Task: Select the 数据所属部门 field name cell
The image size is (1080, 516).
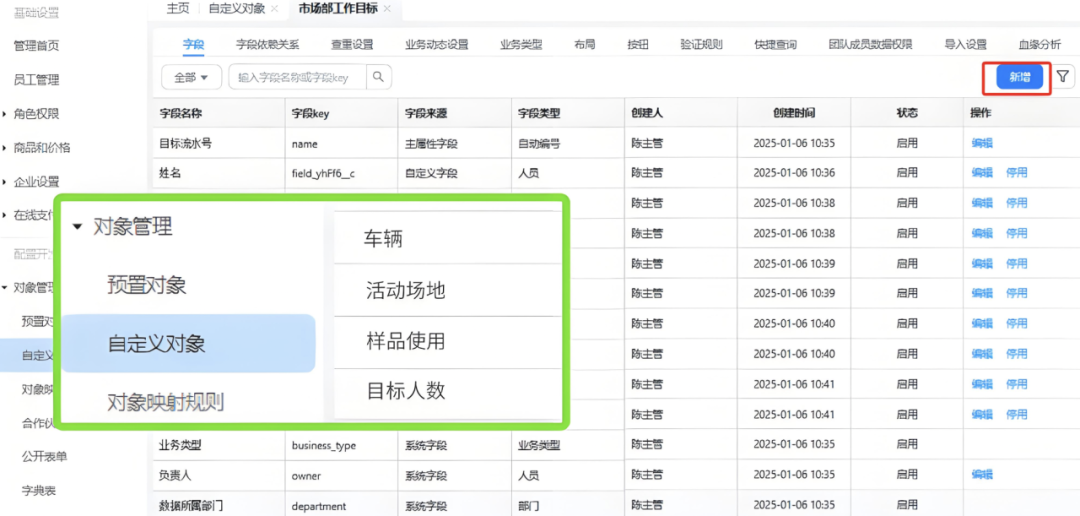Action: 191,506
